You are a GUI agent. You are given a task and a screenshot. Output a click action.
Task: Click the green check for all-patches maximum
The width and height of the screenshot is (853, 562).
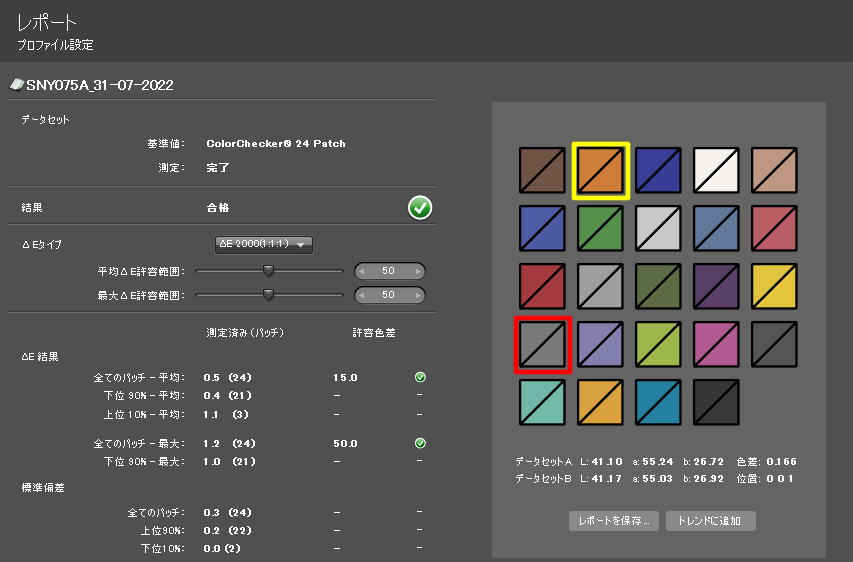point(420,443)
